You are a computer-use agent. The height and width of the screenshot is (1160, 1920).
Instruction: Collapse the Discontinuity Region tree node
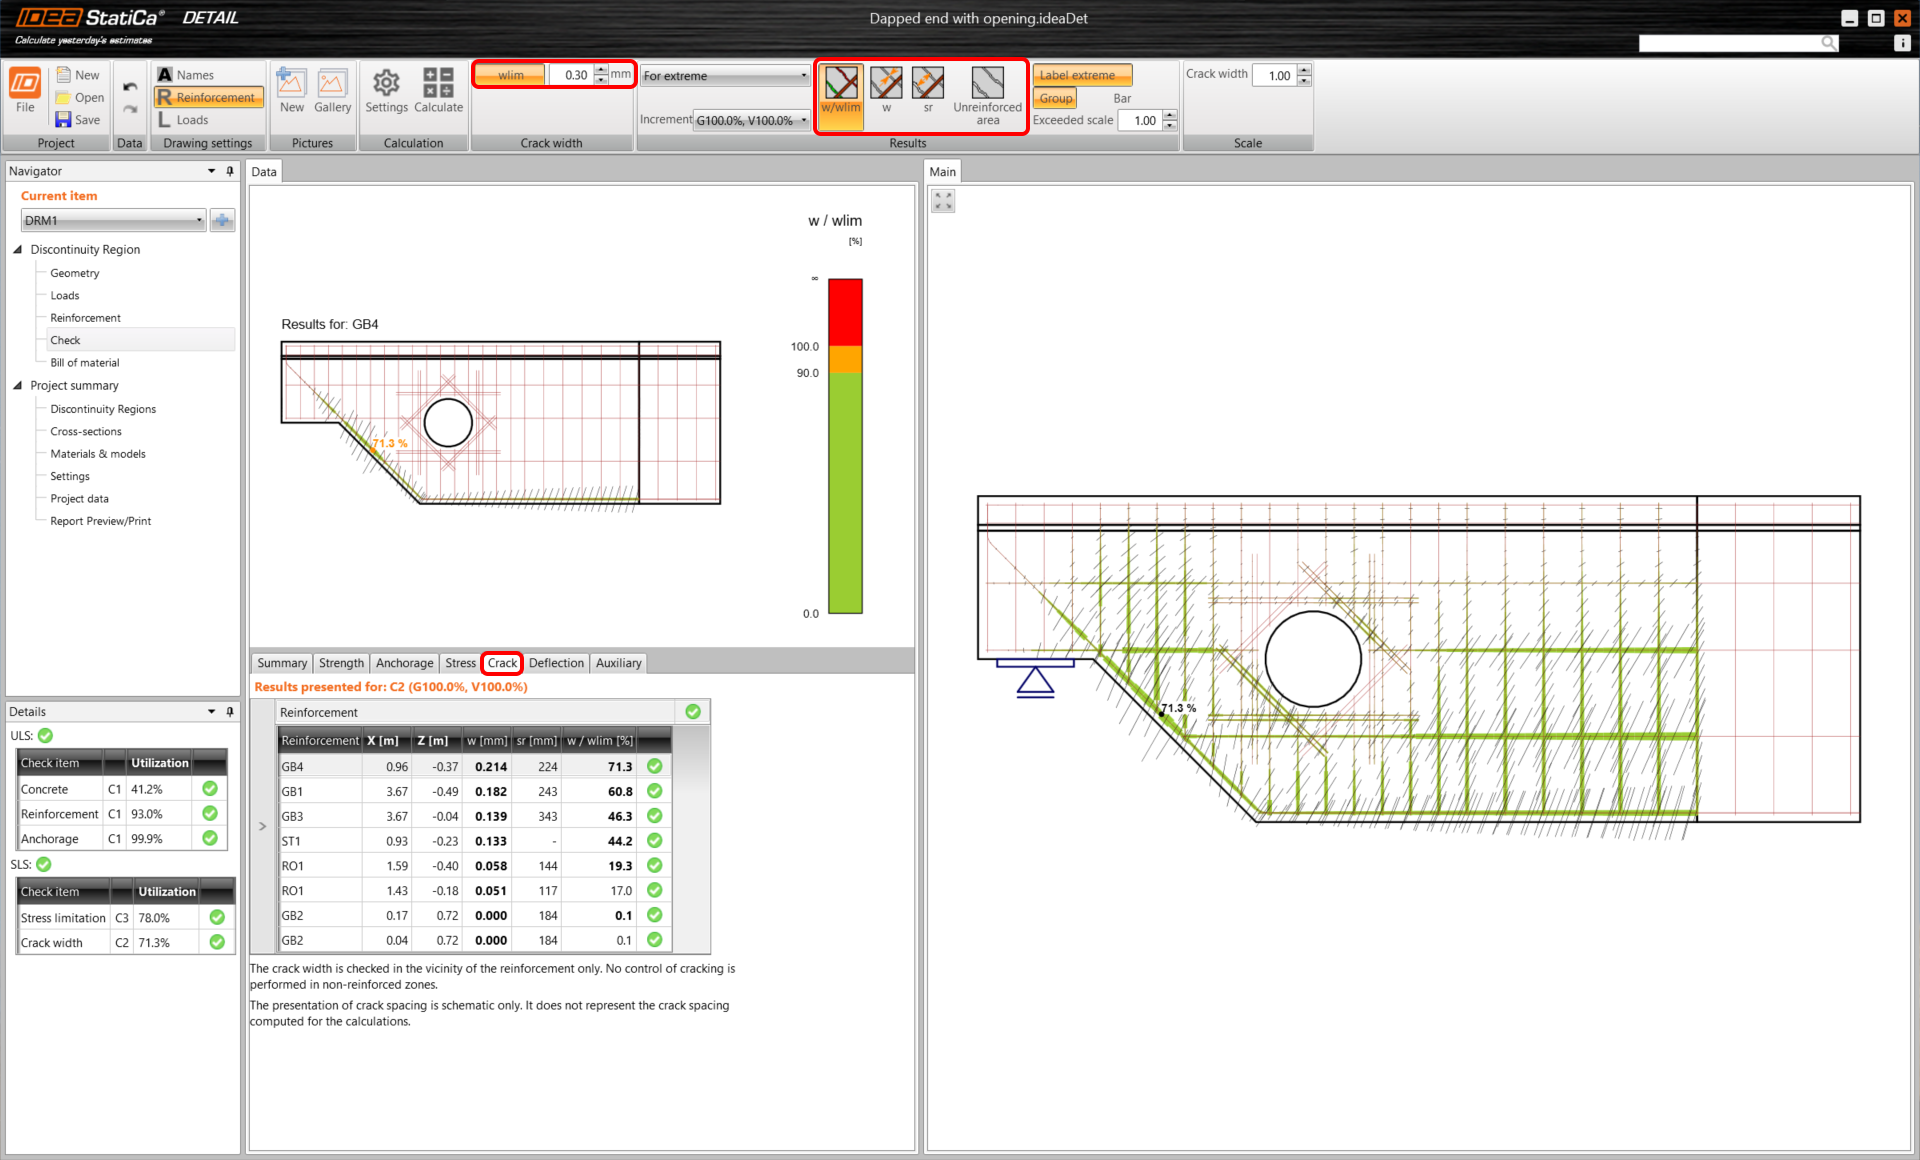point(18,250)
